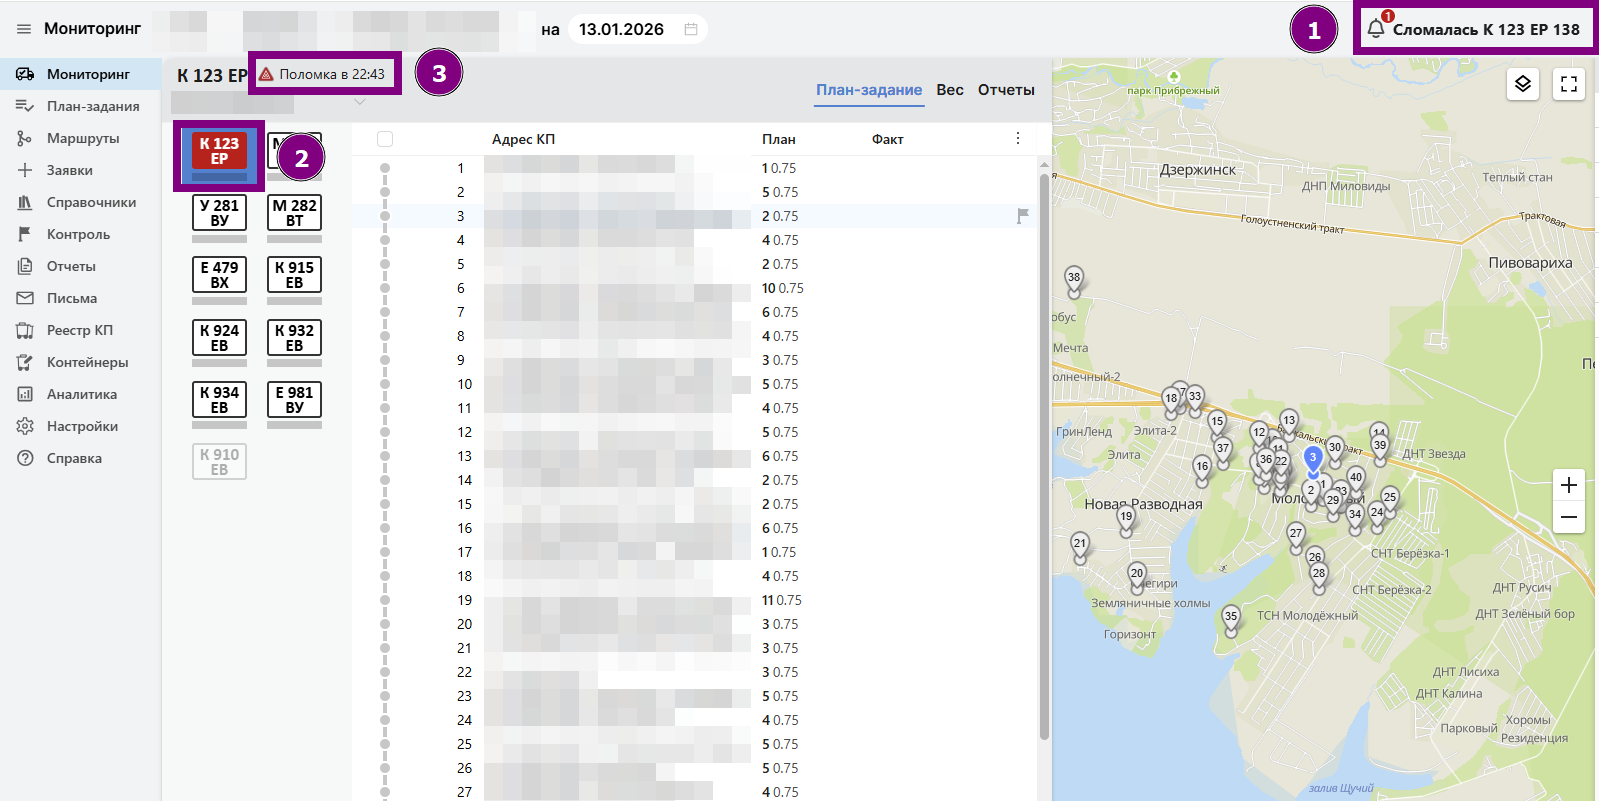Viewport: 1599px width, 801px height.
Task: Switch to the Вес tab
Action: pyautogui.click(x=949, y=90)
